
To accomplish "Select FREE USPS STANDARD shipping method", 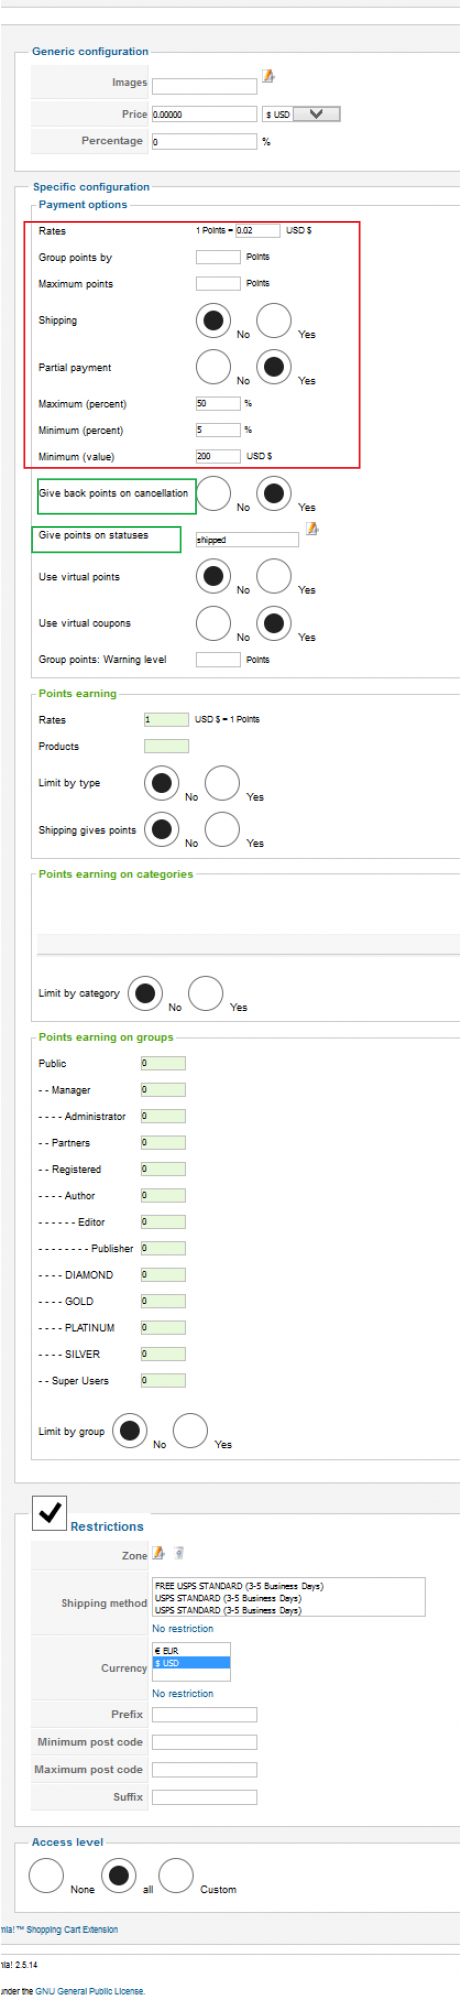I will [238, 1586].
